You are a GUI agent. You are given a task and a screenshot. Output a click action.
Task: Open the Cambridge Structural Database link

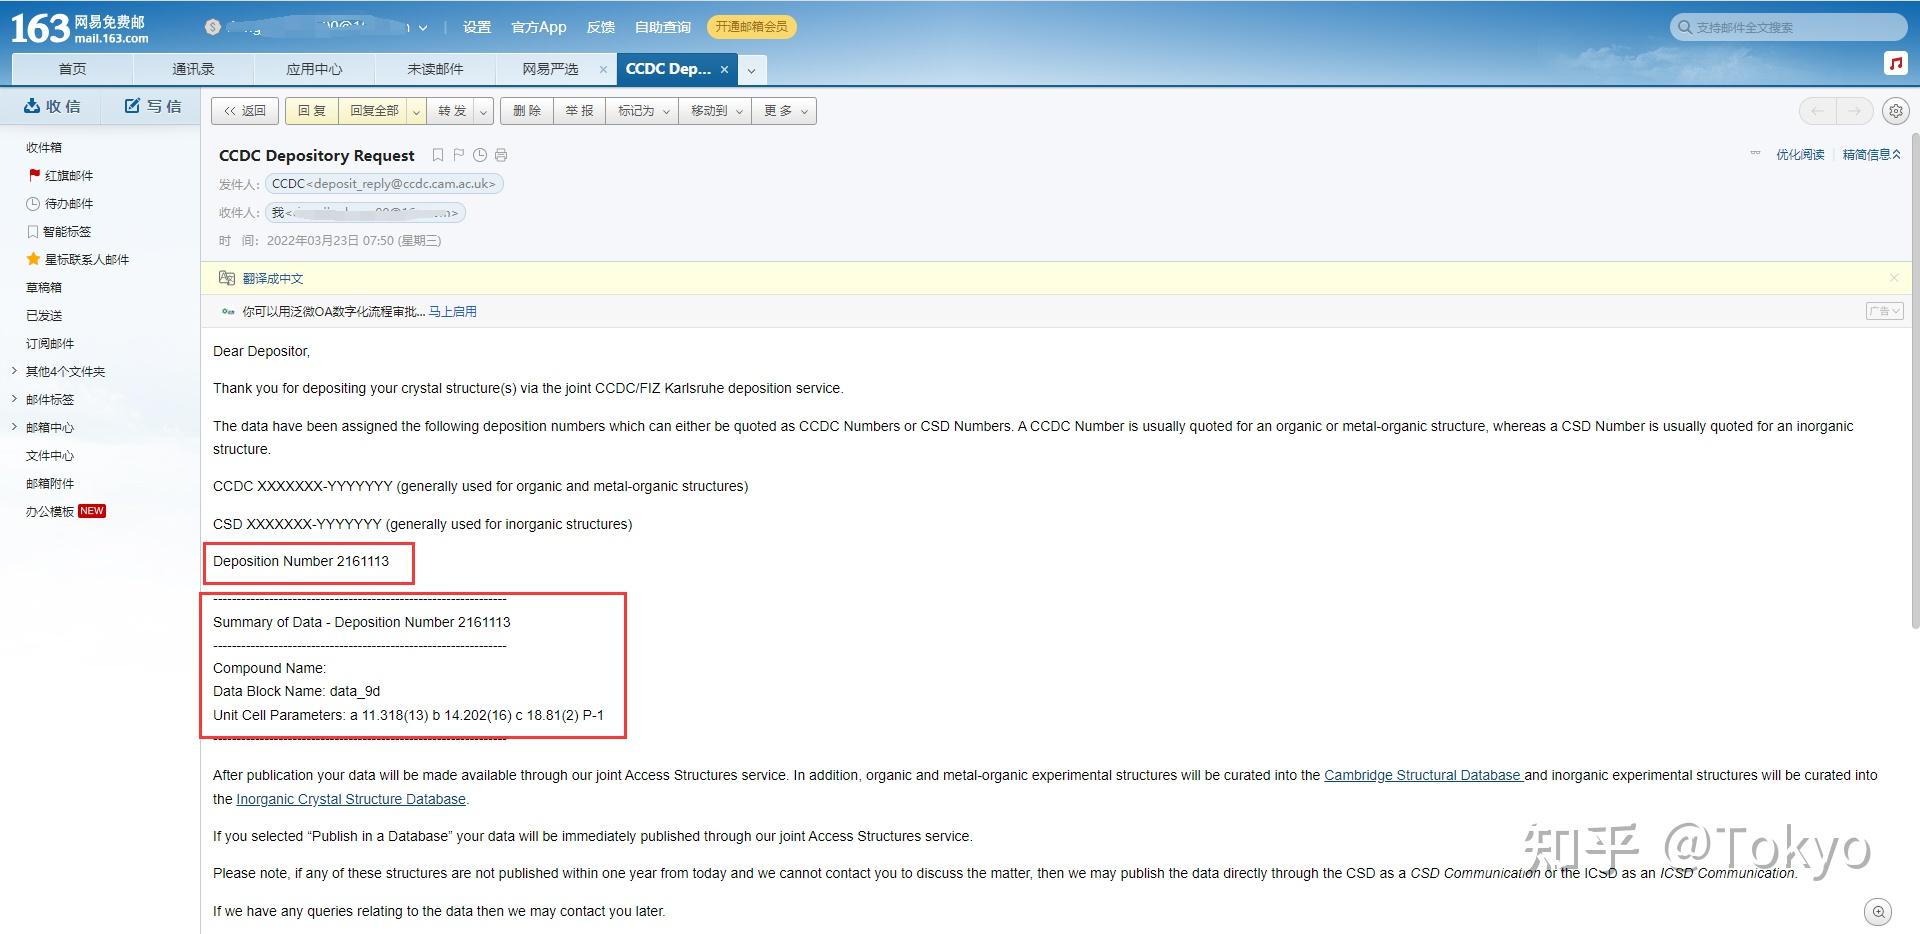(x=1422, y=775)
